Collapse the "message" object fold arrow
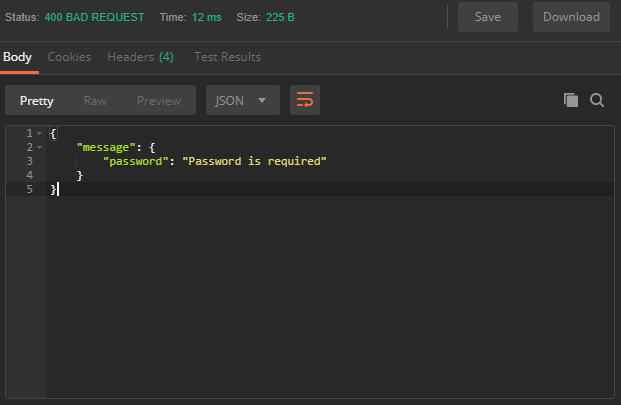This screenshot has height=405, width=621. pyautogui.click(x=40, y=148)
